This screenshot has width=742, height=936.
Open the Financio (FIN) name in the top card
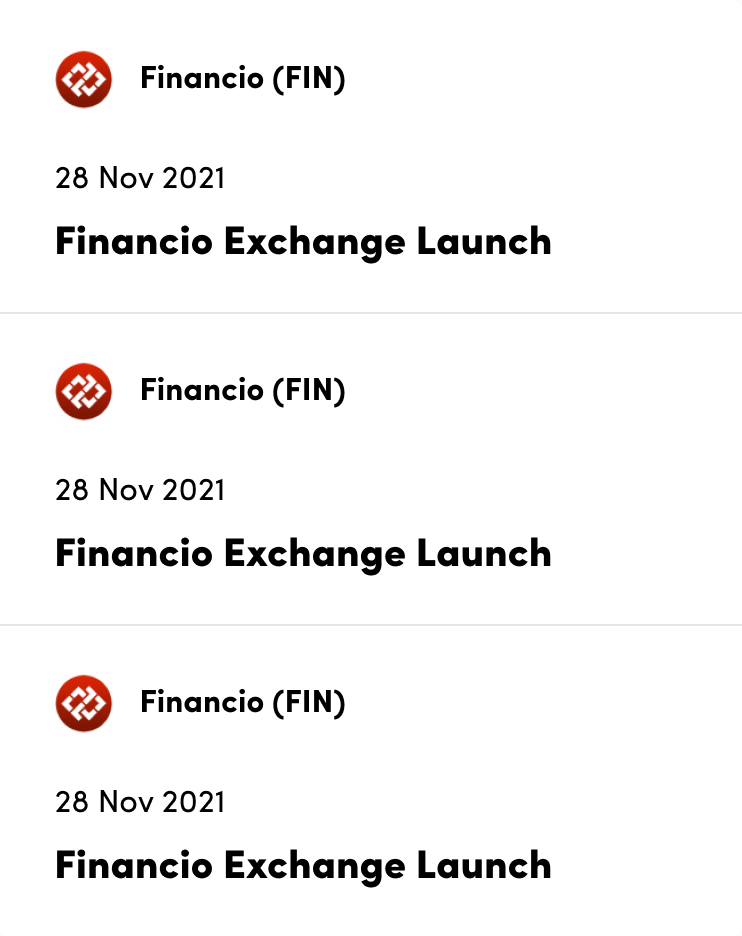pyautogui.click(x=242, y=79)
